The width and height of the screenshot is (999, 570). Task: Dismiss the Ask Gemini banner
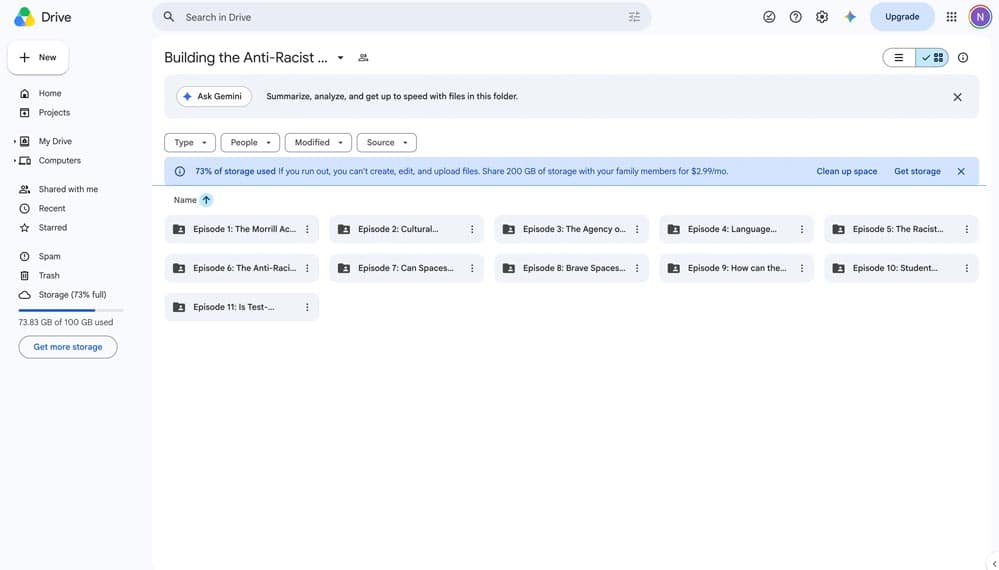click(x=957, y=97)
